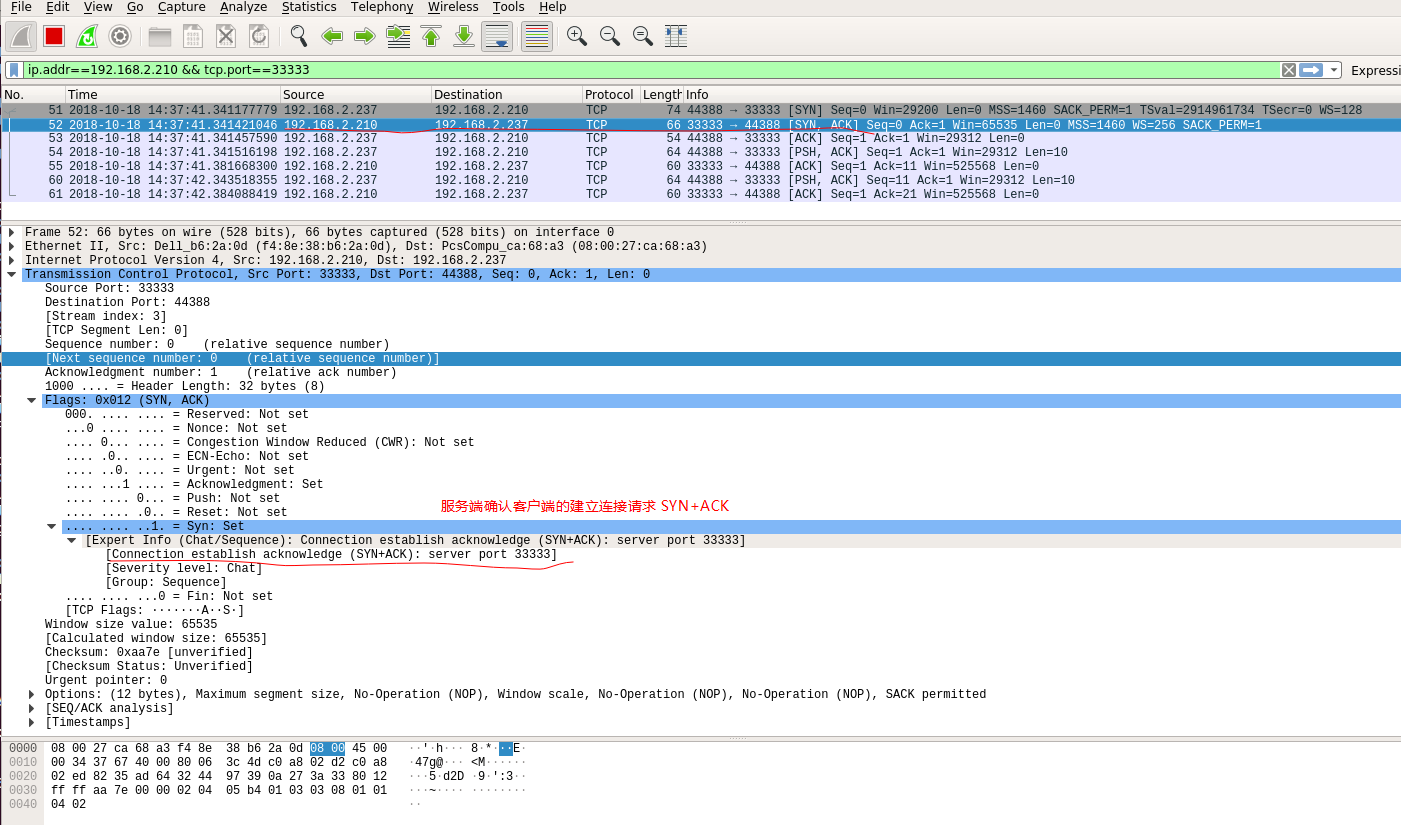Sort by the Destination column header
Screen dimensions: 1401x825
tap(506, 94)
